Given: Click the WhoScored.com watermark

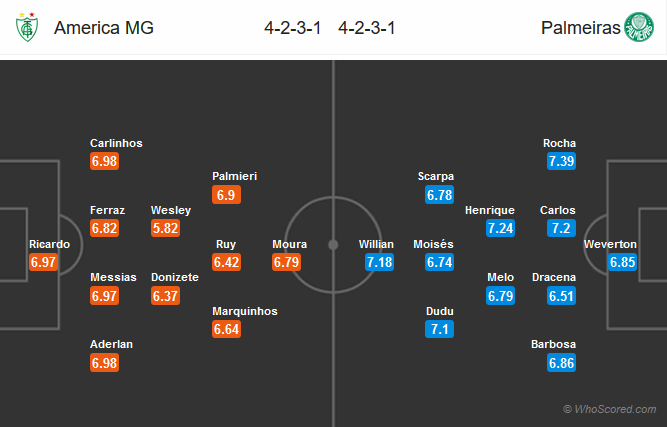Looking at the screenshot, I should point(610,409).
